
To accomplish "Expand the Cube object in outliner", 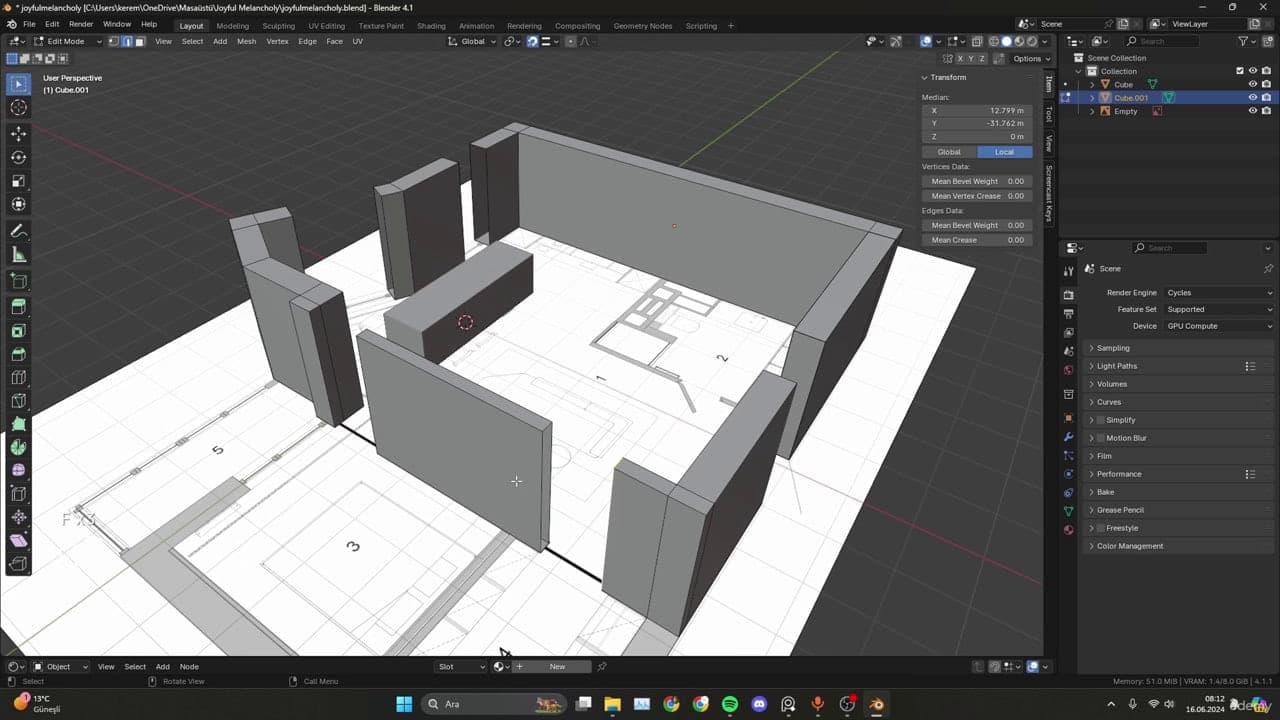I will coord(1092,85).
